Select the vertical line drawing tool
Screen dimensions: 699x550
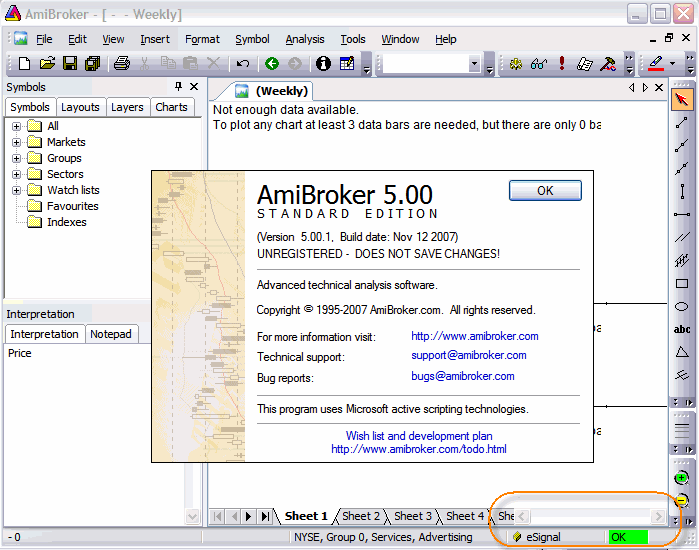click(x=683, y=192)
